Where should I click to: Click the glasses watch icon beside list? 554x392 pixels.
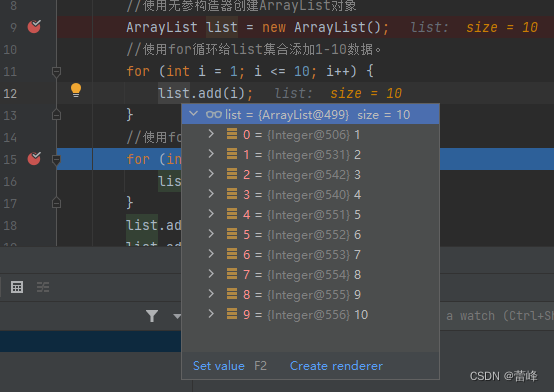click(214, 114)
